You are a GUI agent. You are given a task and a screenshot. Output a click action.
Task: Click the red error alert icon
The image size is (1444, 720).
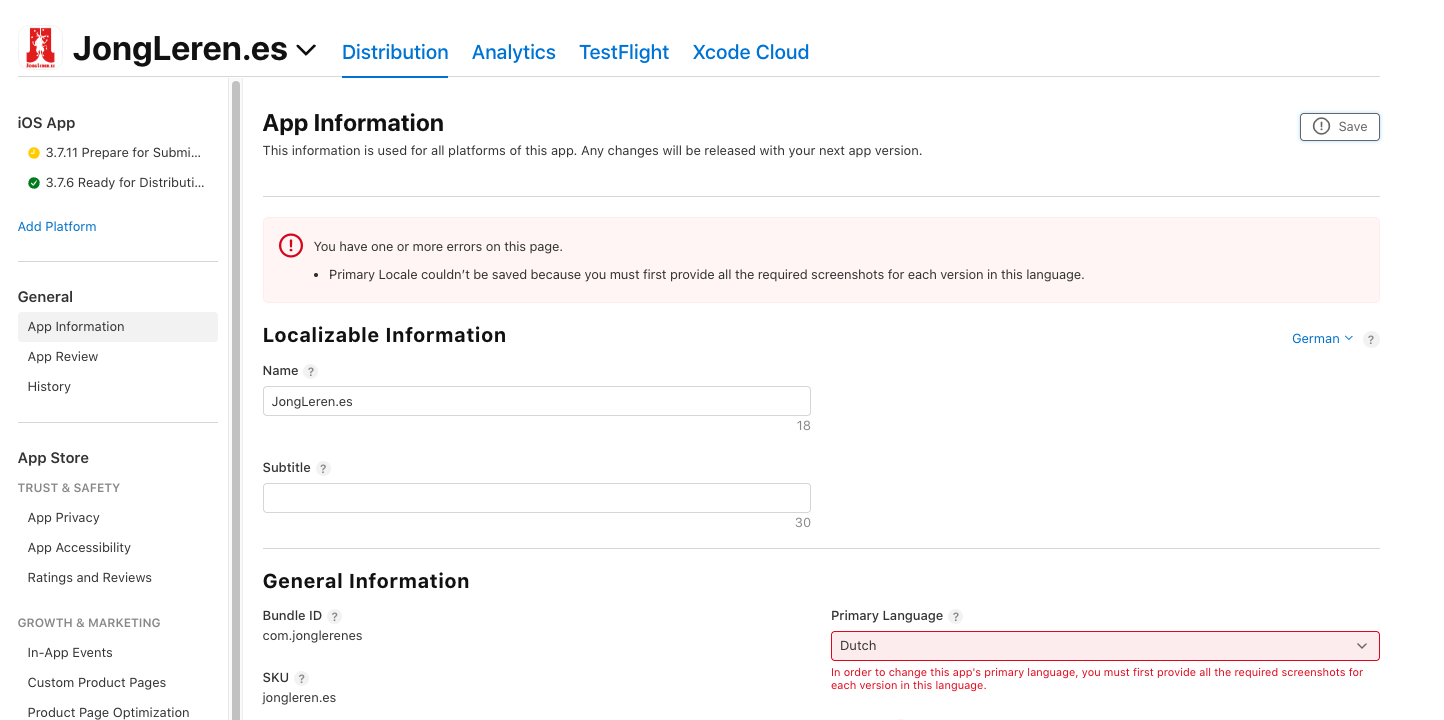(x=290, y=245)
